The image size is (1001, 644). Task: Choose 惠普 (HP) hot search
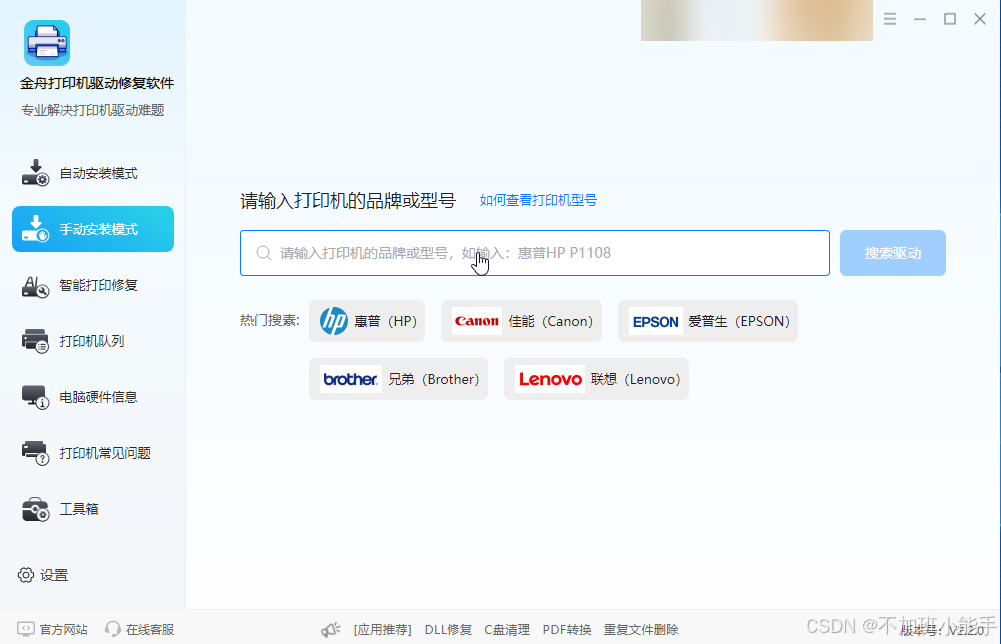pos(367,321)
